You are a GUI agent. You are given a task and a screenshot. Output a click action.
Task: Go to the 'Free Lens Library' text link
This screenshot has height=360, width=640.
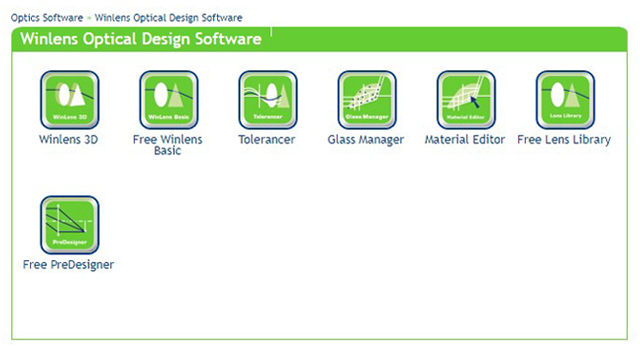pyautogui.click(x=564, y=140)
